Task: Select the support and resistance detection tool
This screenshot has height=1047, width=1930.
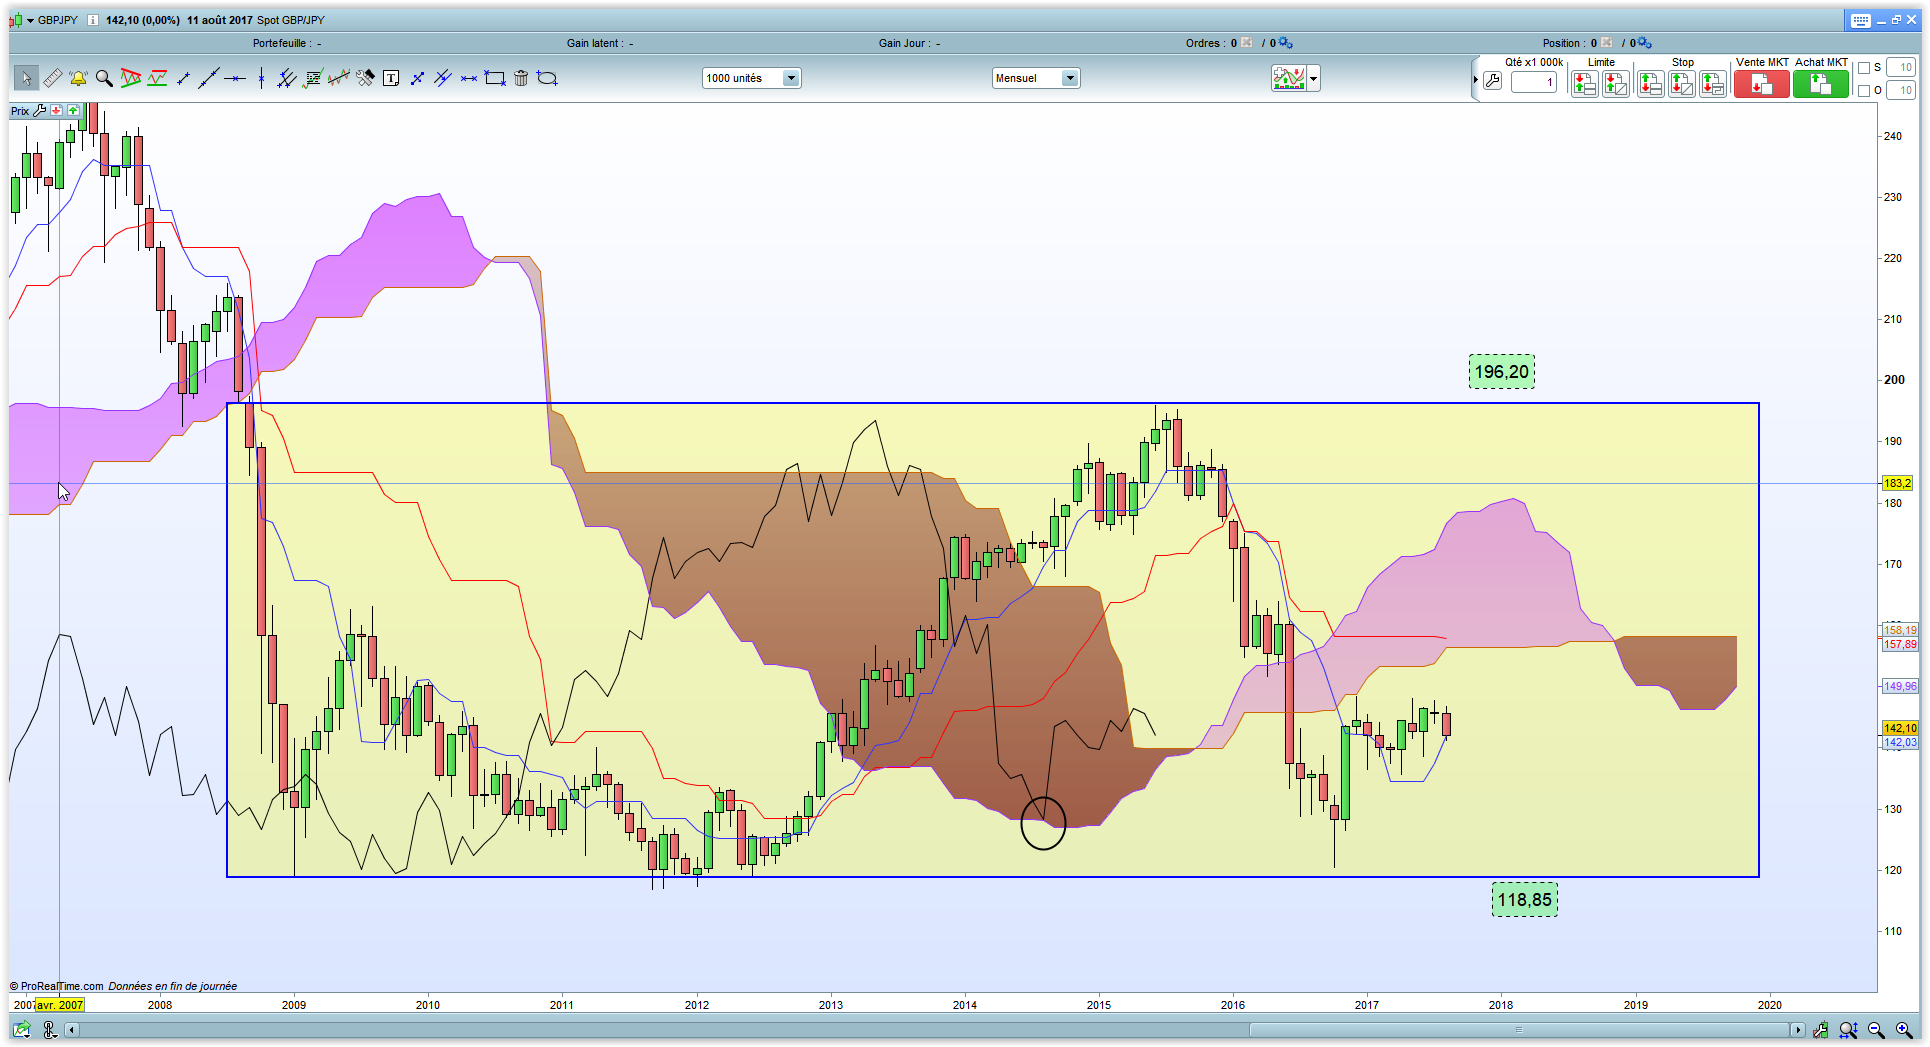Action: 157,78
